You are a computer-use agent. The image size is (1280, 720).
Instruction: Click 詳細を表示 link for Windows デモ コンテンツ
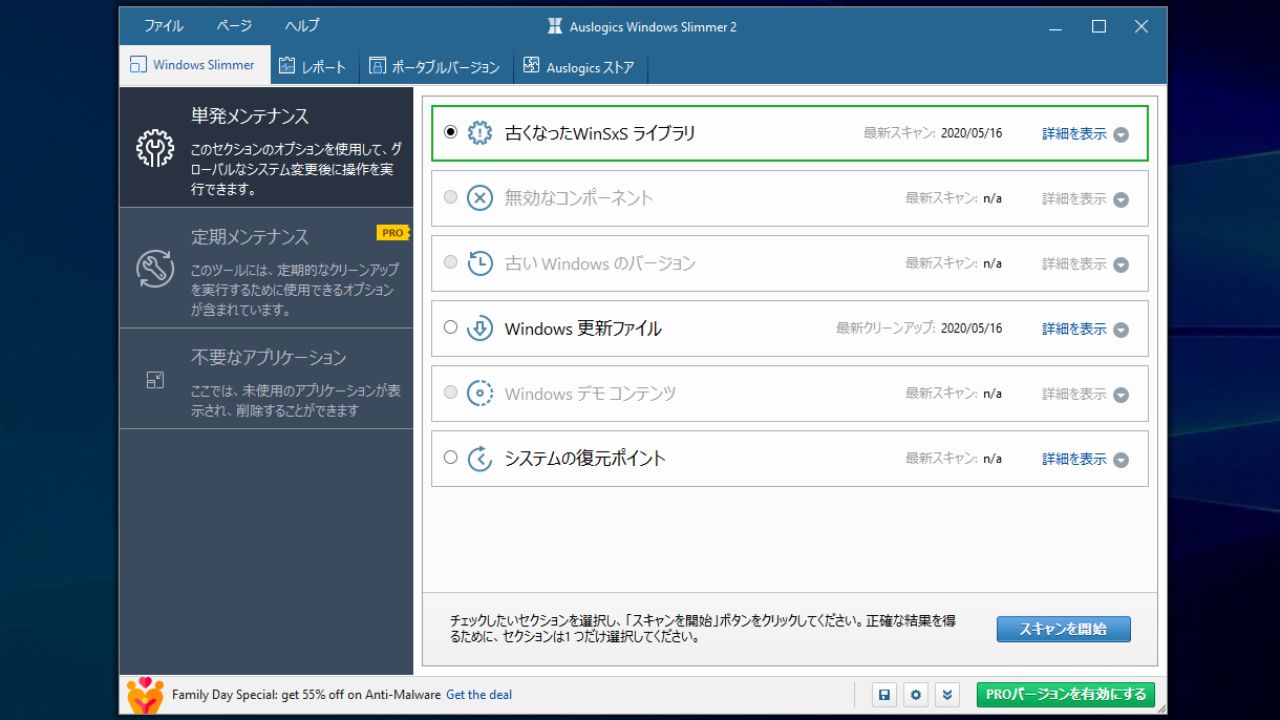pyautogui.click(x=1074, y=393)
